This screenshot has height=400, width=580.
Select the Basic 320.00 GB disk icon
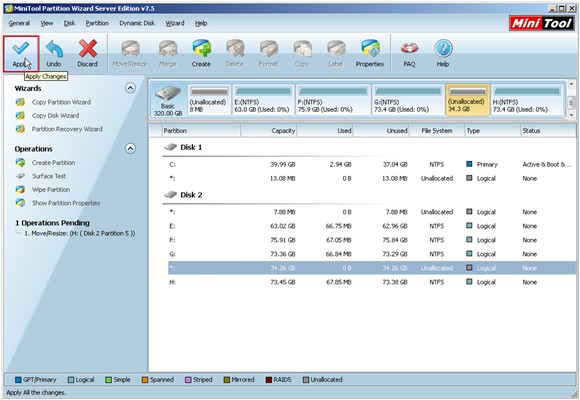168,94
